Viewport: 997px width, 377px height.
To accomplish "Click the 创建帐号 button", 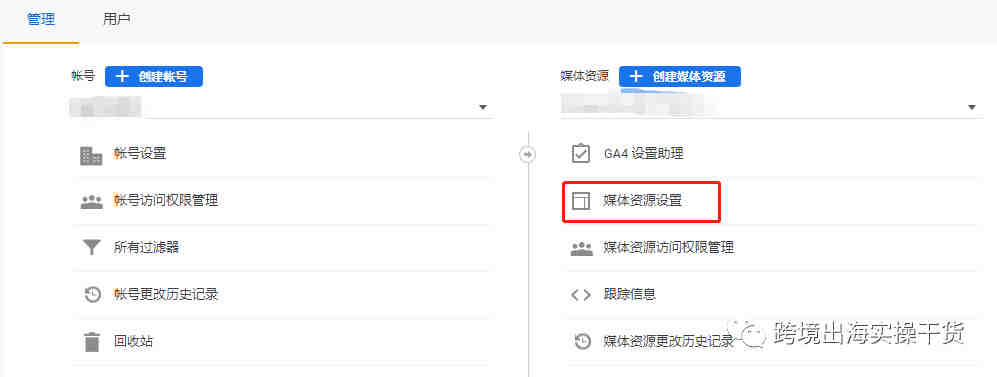I will pyautogui.click(x=154, y=76).
